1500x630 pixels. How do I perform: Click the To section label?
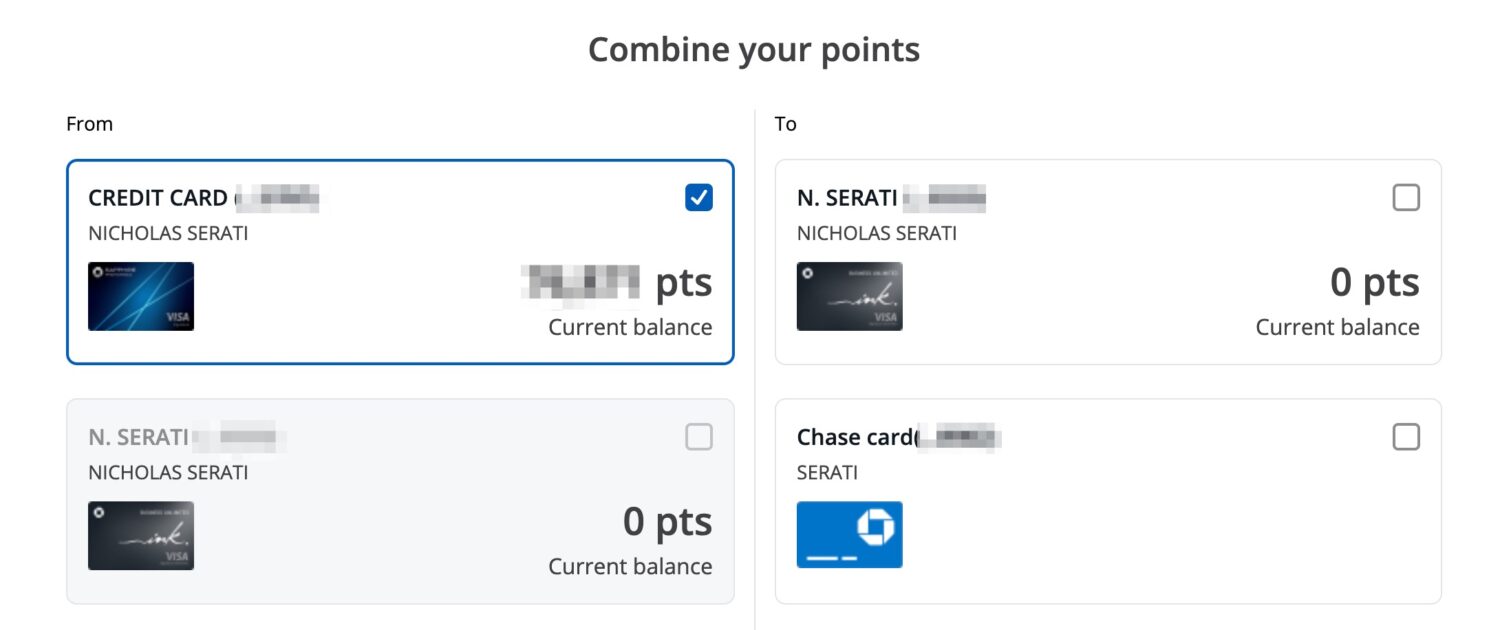coord(784,123)
